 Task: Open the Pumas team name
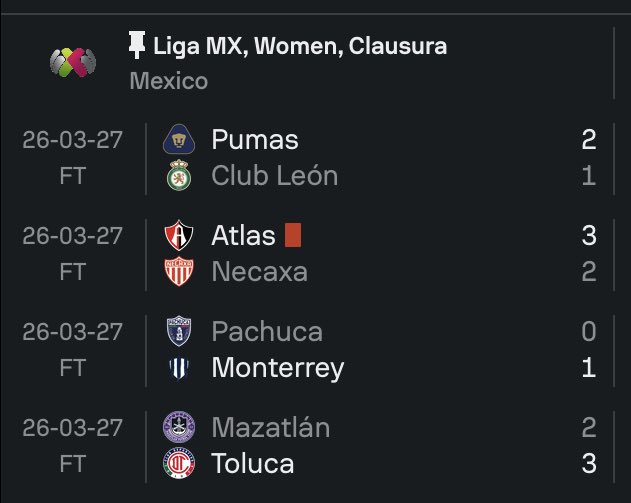click(x=255, y=140)
